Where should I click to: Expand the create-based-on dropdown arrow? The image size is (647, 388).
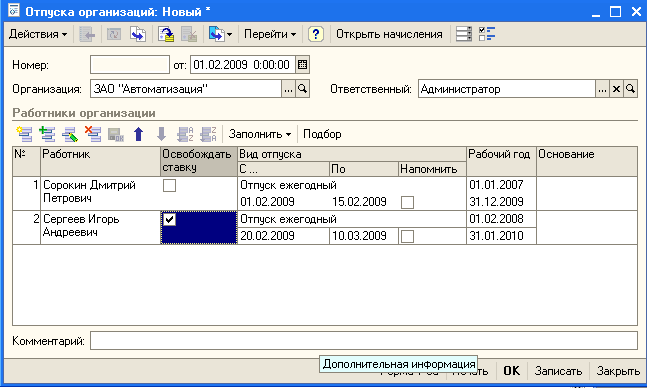point(229,35)
